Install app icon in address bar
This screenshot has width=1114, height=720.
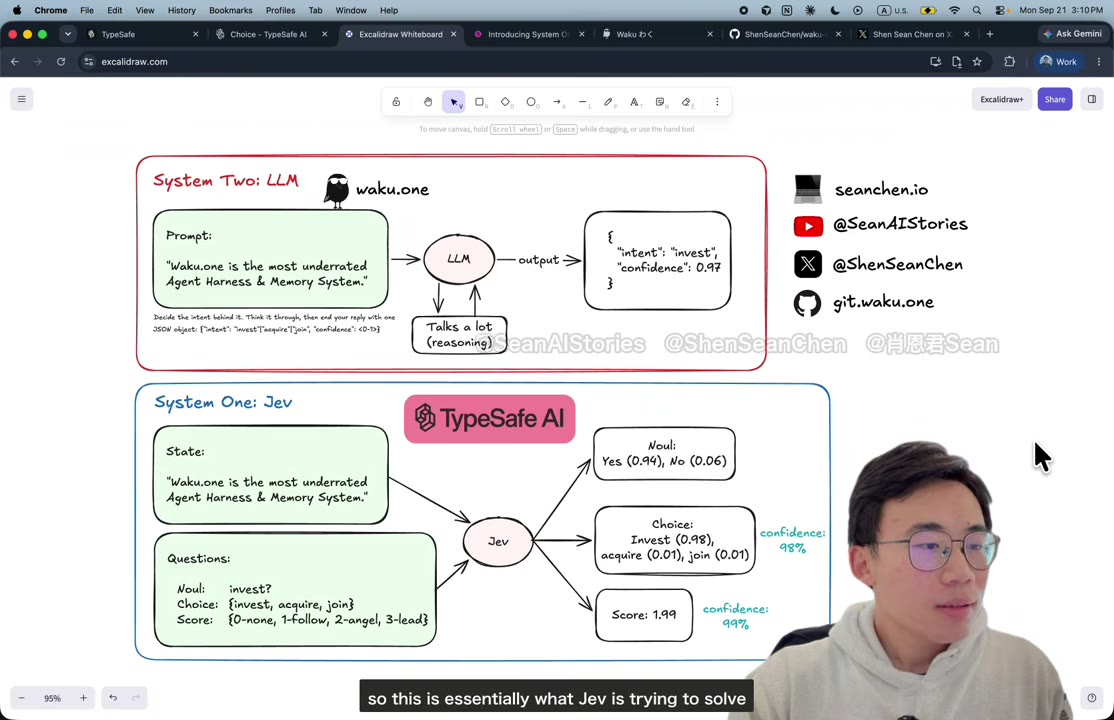coord(936,62)
